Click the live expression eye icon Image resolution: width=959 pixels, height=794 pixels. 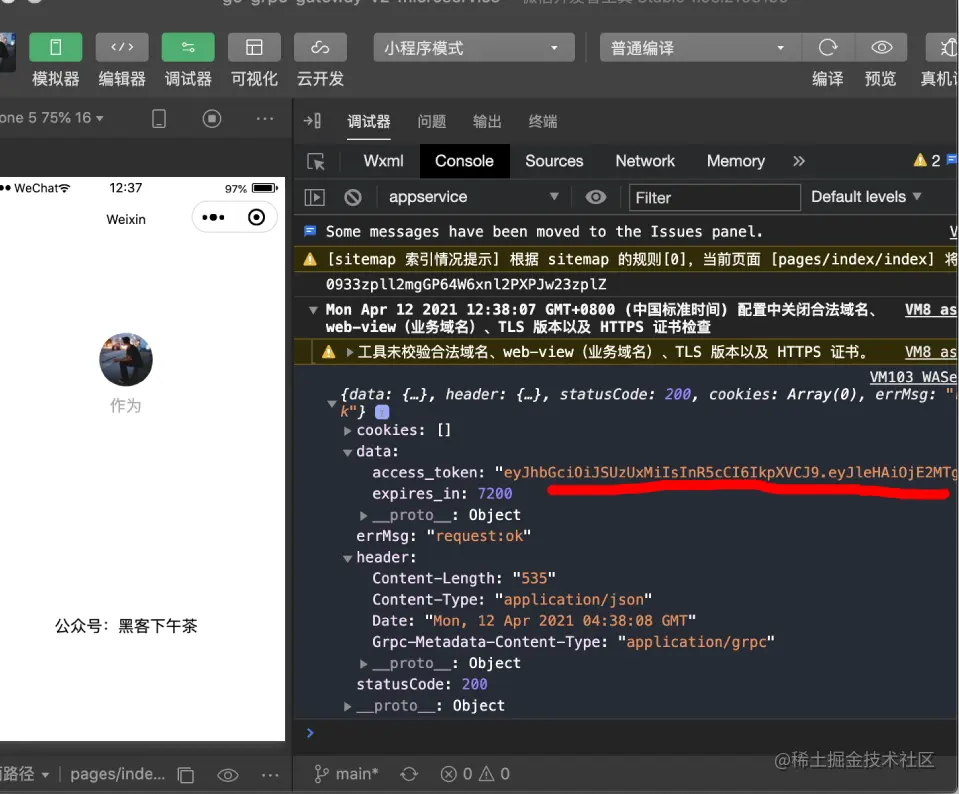coord(596,197)
